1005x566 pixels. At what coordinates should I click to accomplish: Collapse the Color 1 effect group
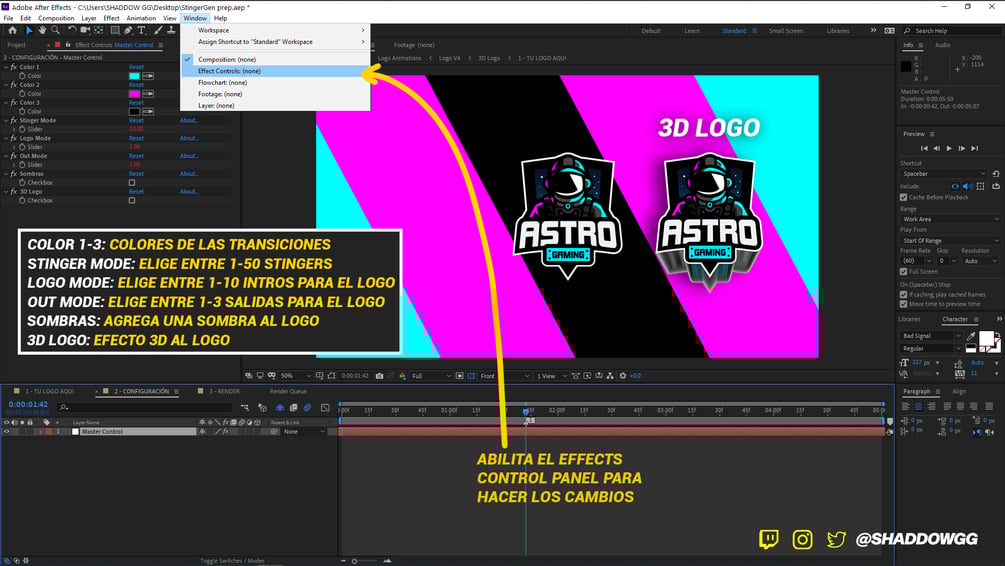coord(6,67)
